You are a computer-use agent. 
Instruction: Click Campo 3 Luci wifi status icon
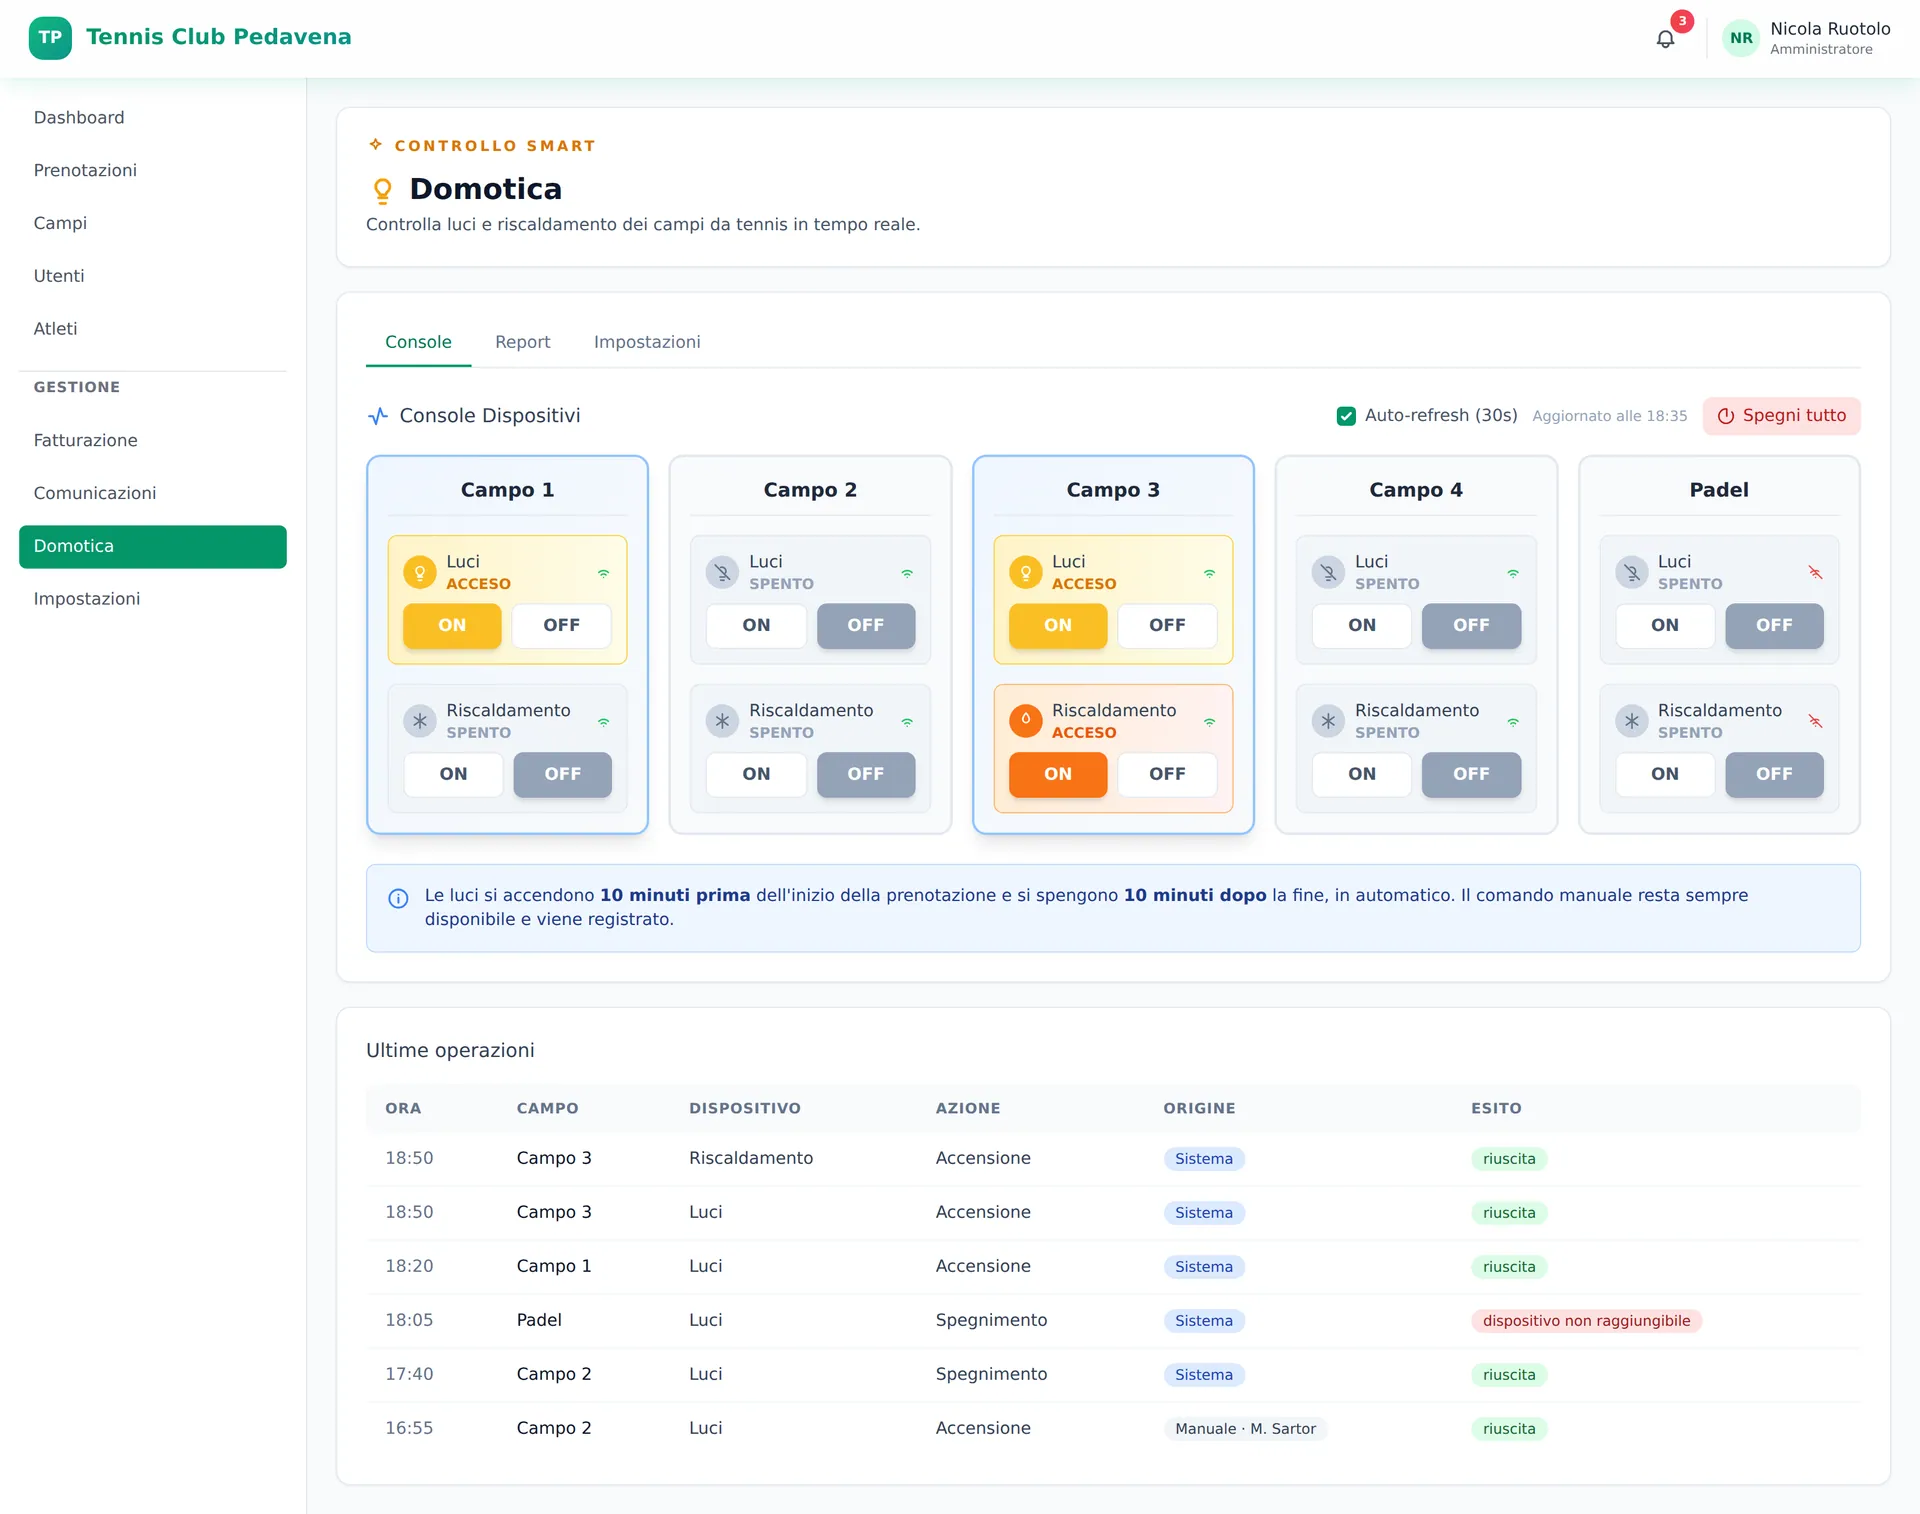1210,573
